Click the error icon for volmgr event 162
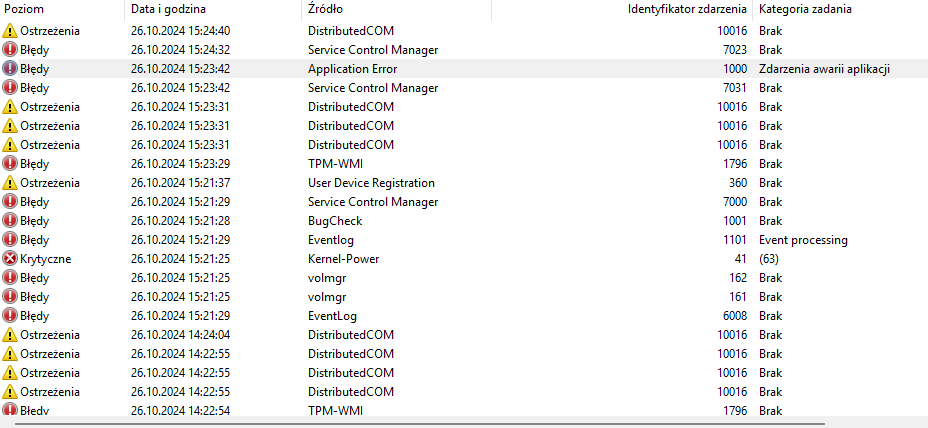This screenshot has width=928, height=428. point(10,278)
